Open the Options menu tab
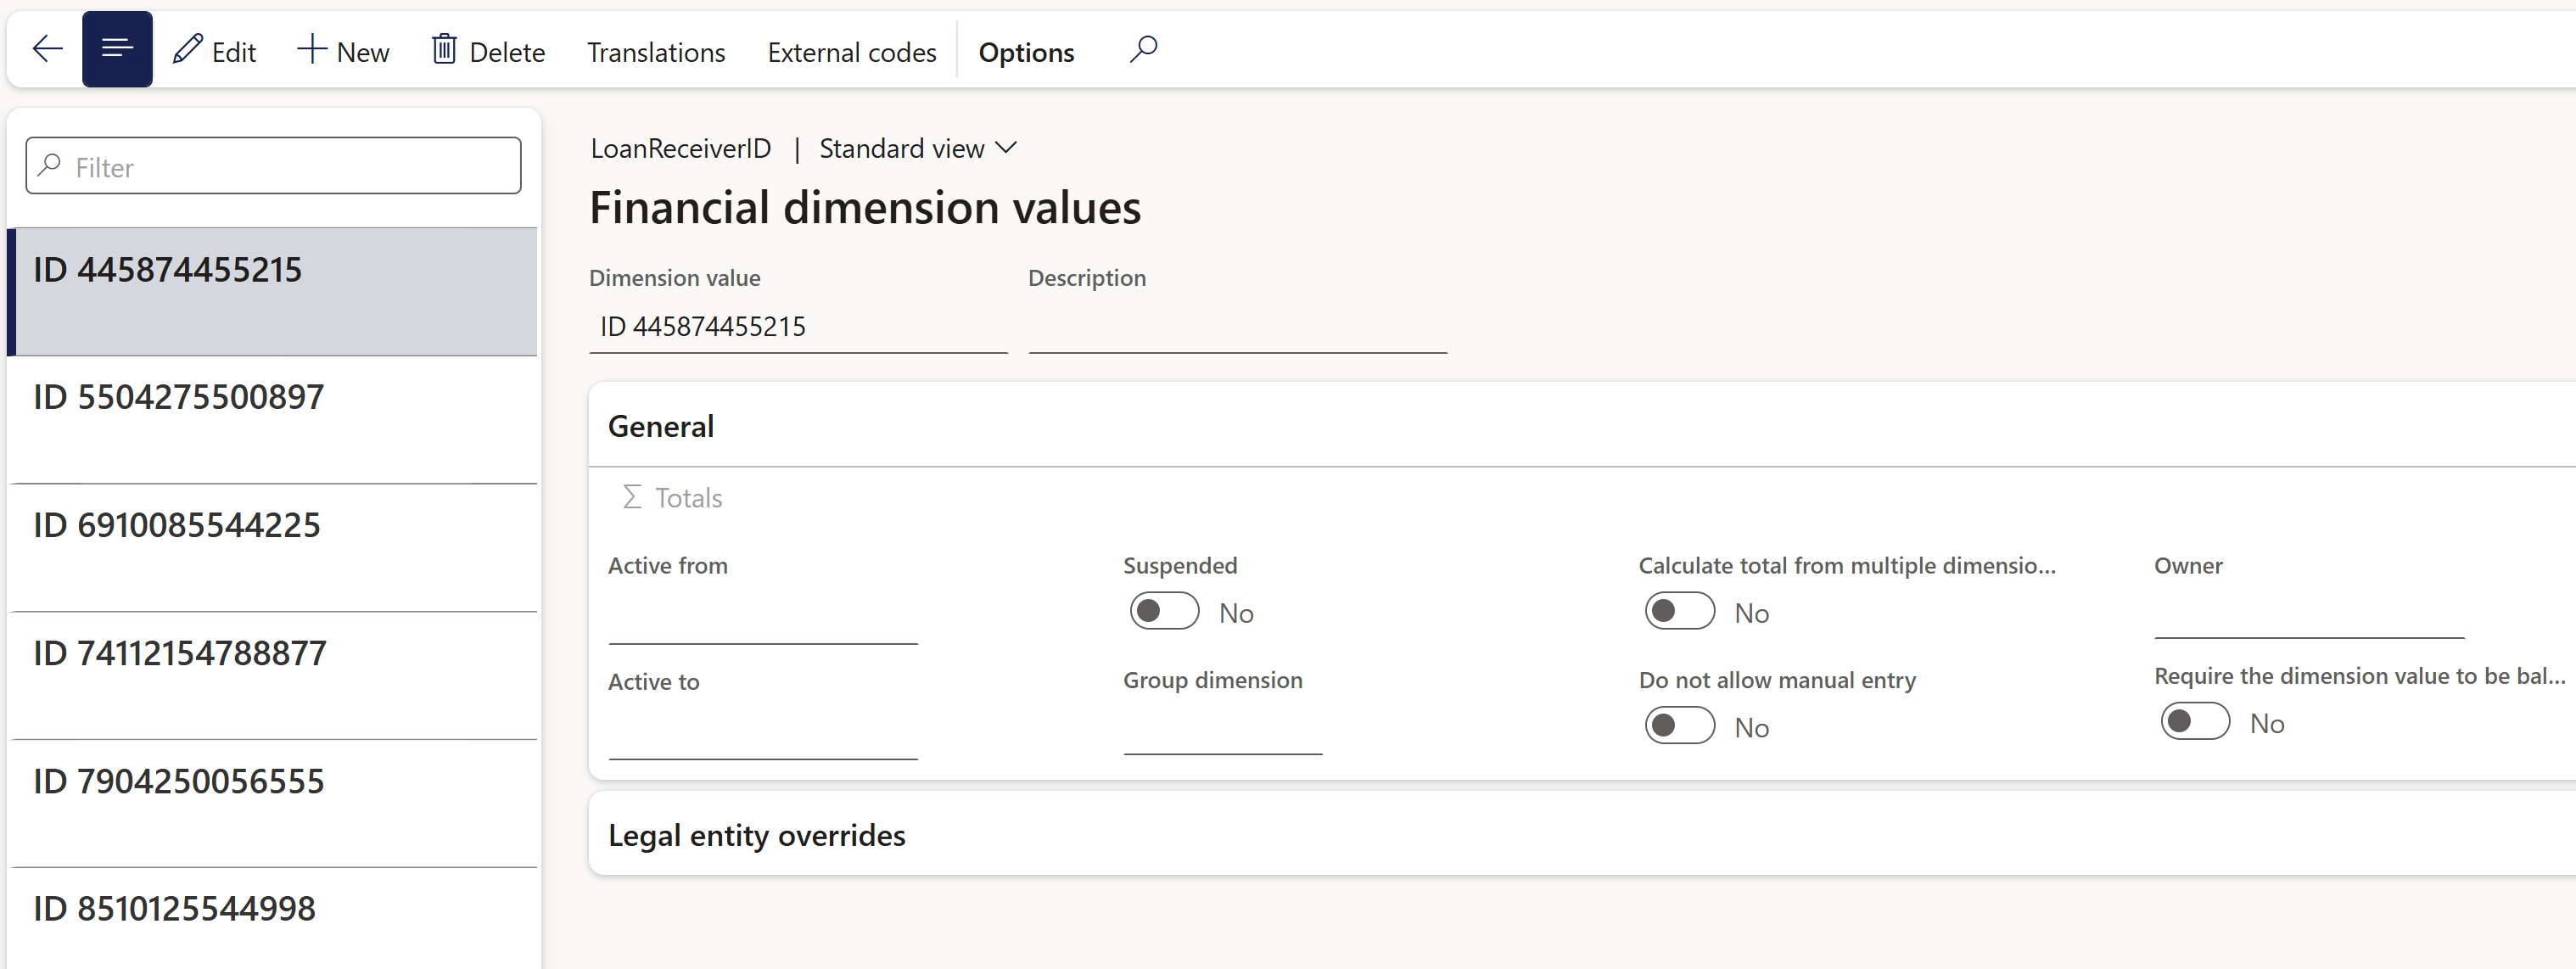The height and width of the screenshot is (969, 2576). [x=1026, y=52]
